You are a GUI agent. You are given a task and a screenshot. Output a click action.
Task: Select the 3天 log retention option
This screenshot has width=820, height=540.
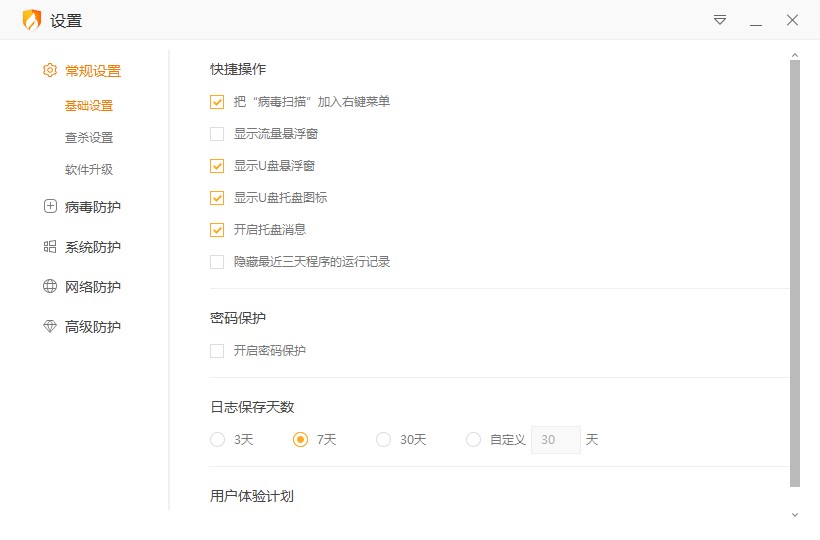[218, 440]
